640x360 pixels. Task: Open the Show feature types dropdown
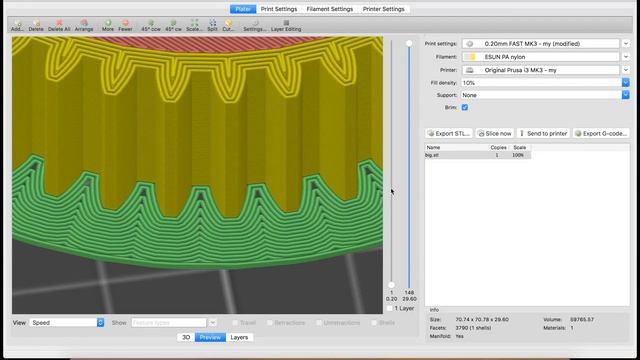213,323
